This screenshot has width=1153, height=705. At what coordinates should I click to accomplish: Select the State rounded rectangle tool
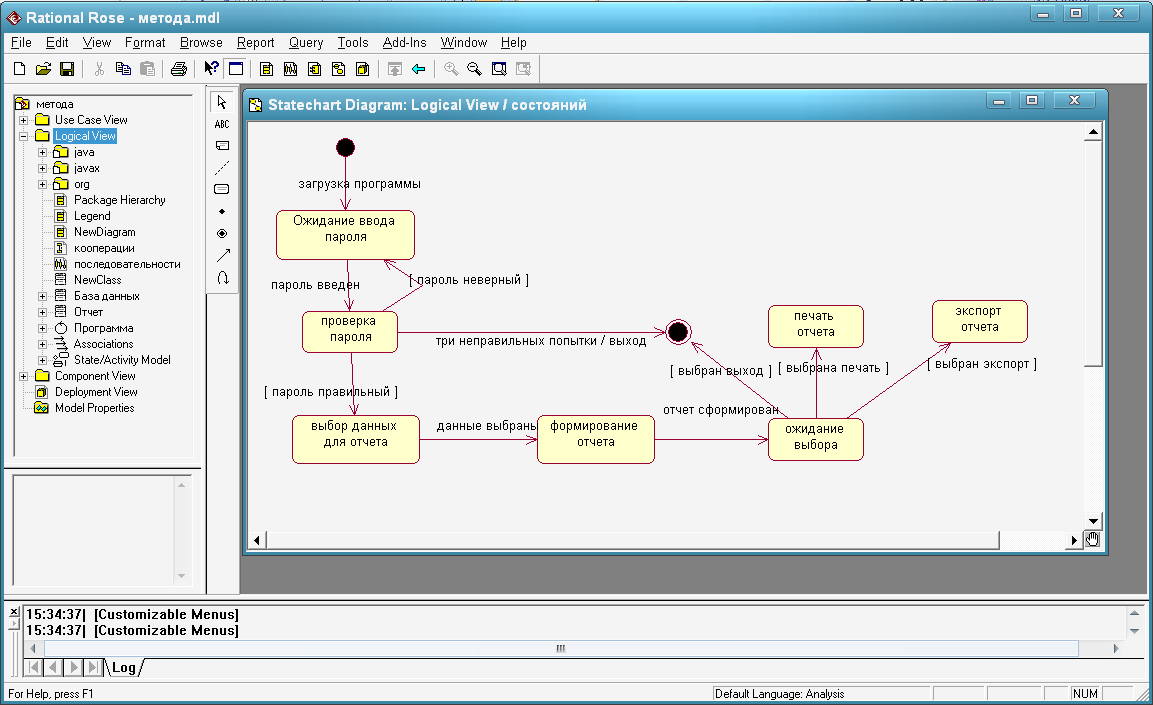pyautogui.click(x=222, y=190)
